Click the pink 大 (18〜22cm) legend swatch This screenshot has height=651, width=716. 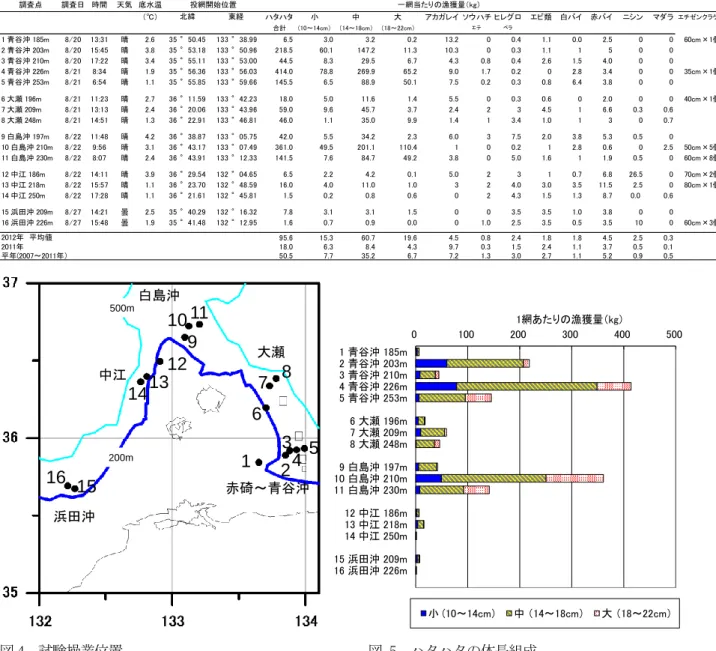tap(596, 613)
